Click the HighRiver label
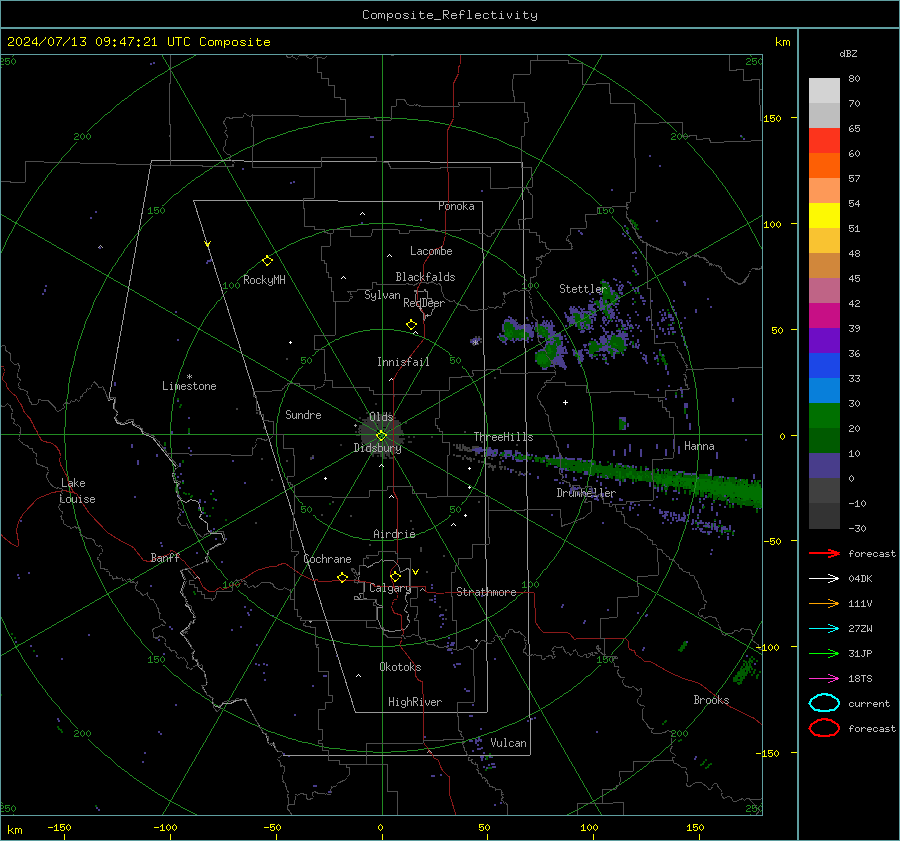This screenshot has width=900, height=841. pyautogui.click(x=415, y=702)
